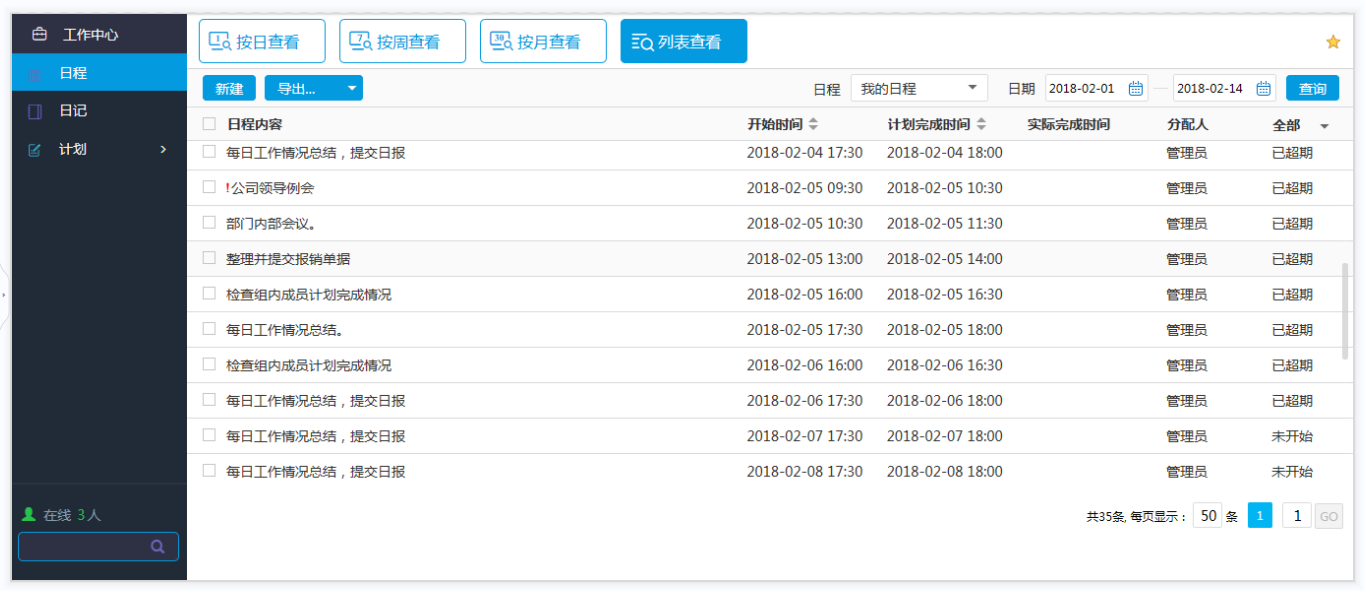Tick checkbox for 公司领导例会 row
This screenshot has width=1365, height=591.
[209, 187]
